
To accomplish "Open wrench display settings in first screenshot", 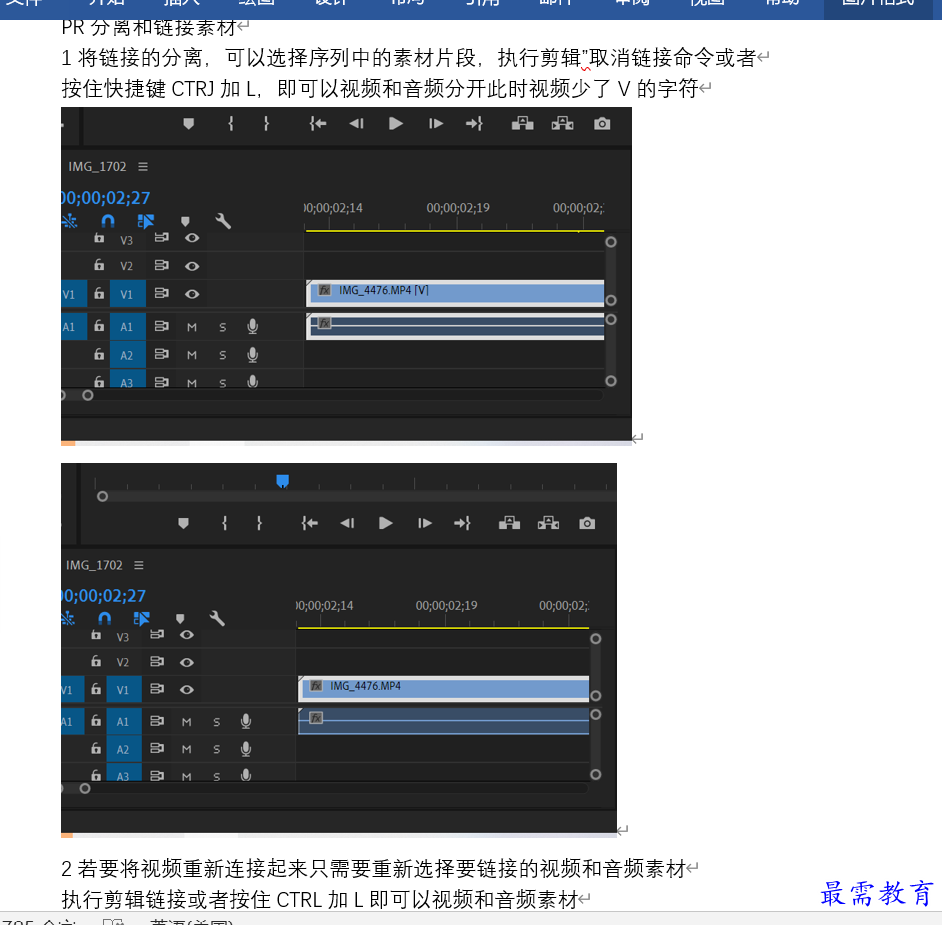I will pyautogui.click(x=223, y=221).
